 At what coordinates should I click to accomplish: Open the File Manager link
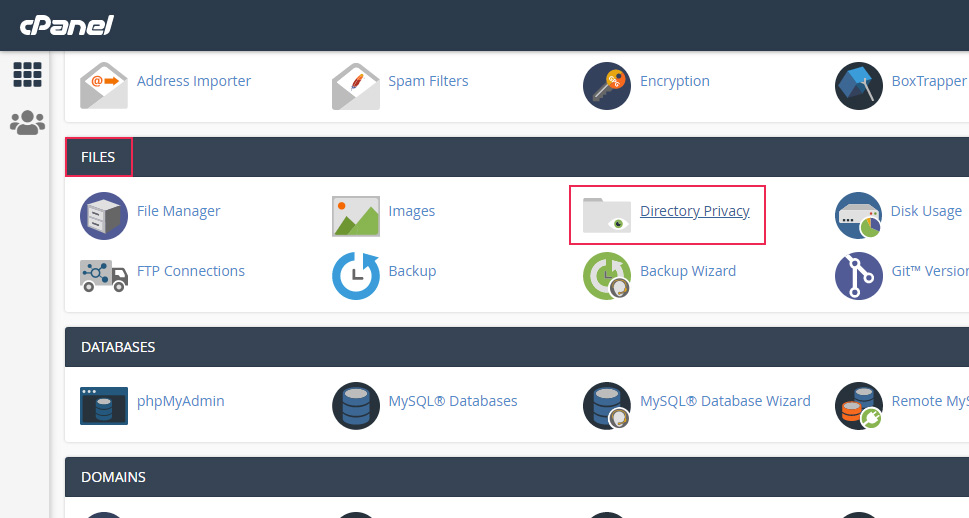click(x=178, y=211)
